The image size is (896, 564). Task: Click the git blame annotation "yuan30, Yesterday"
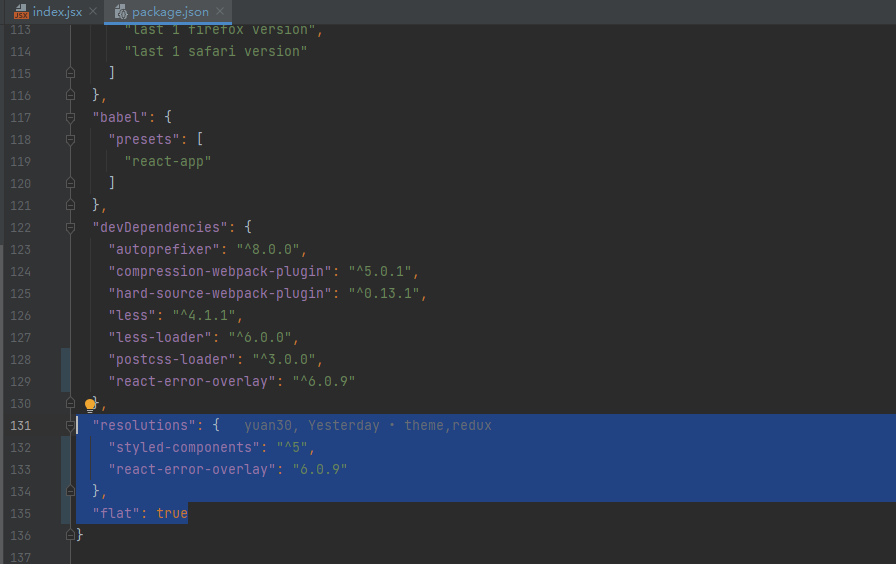pyautogui.click(x=311, y=426)
